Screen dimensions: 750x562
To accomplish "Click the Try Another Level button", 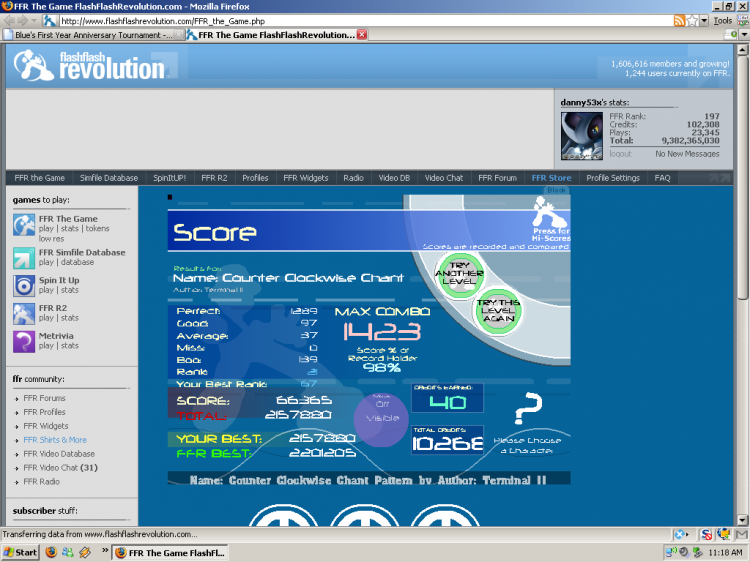I will pos(459,274).
